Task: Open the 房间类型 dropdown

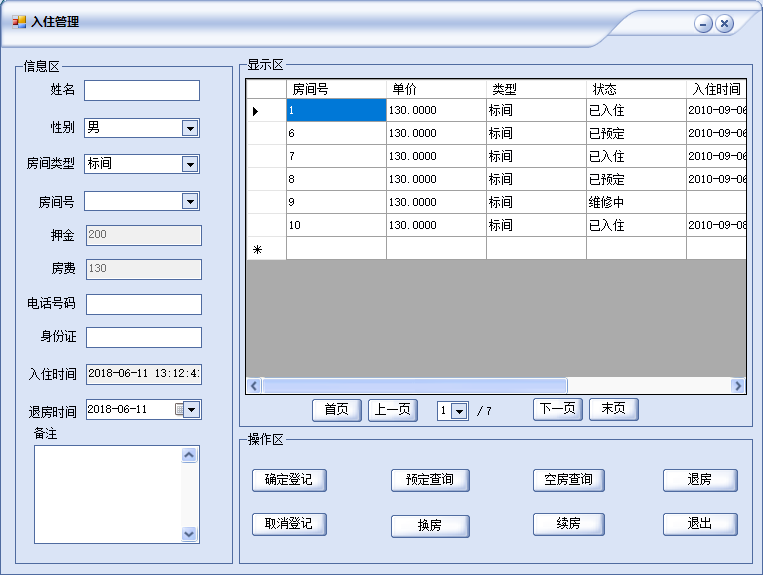Action: (190, 164)
